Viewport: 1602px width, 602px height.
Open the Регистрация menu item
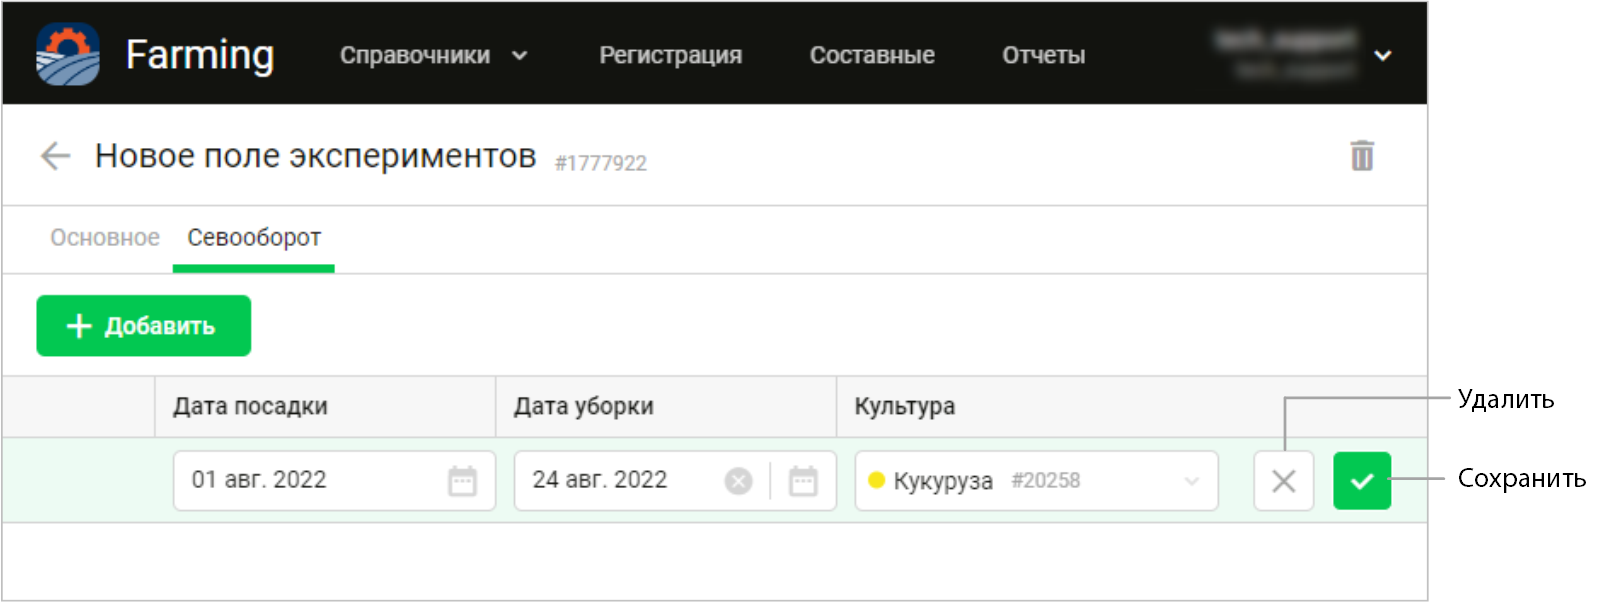[671, 55]
